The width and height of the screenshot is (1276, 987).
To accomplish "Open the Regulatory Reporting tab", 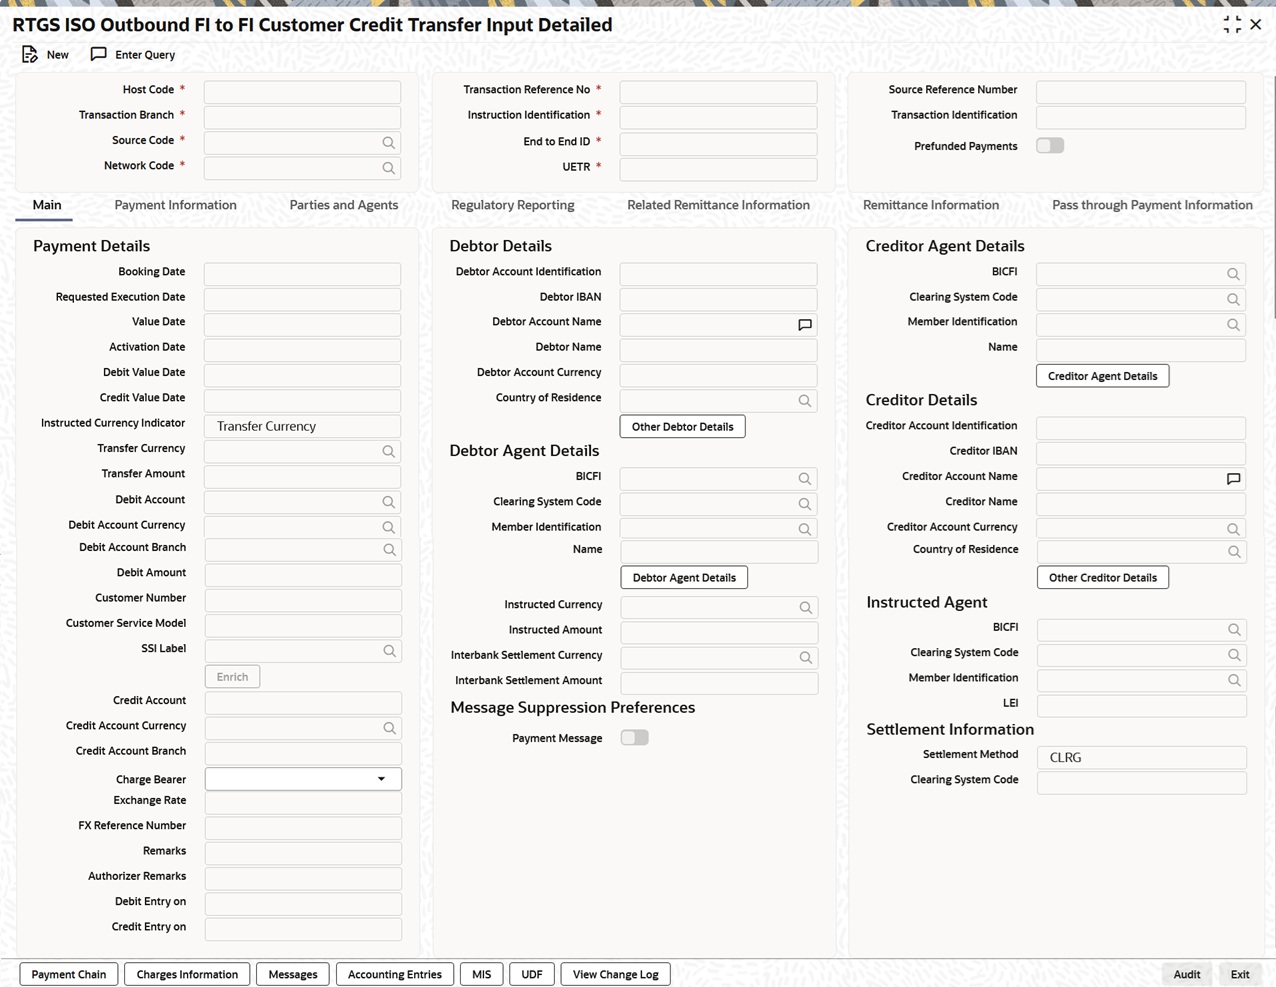I will coord(513,205).
